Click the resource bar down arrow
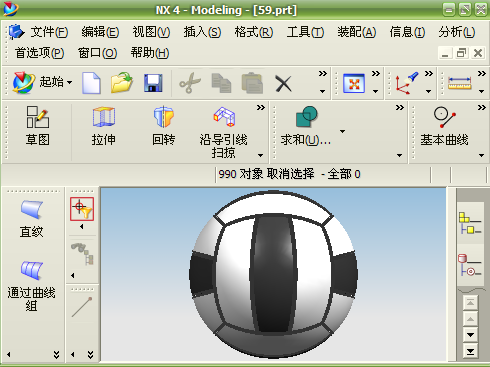490x367 pixels. pyautogui.click(x=470, y=335)
